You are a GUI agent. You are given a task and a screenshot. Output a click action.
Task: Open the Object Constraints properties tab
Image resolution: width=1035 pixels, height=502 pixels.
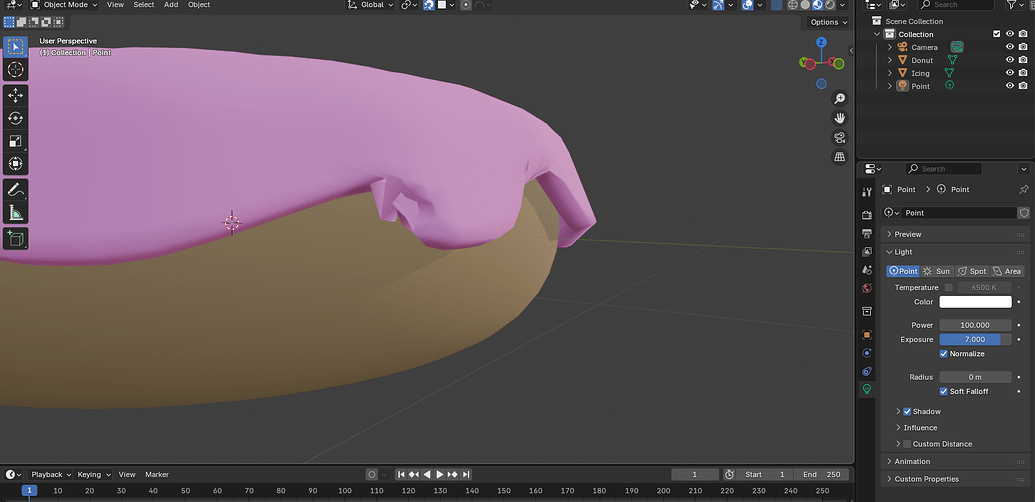pos(867,371)
